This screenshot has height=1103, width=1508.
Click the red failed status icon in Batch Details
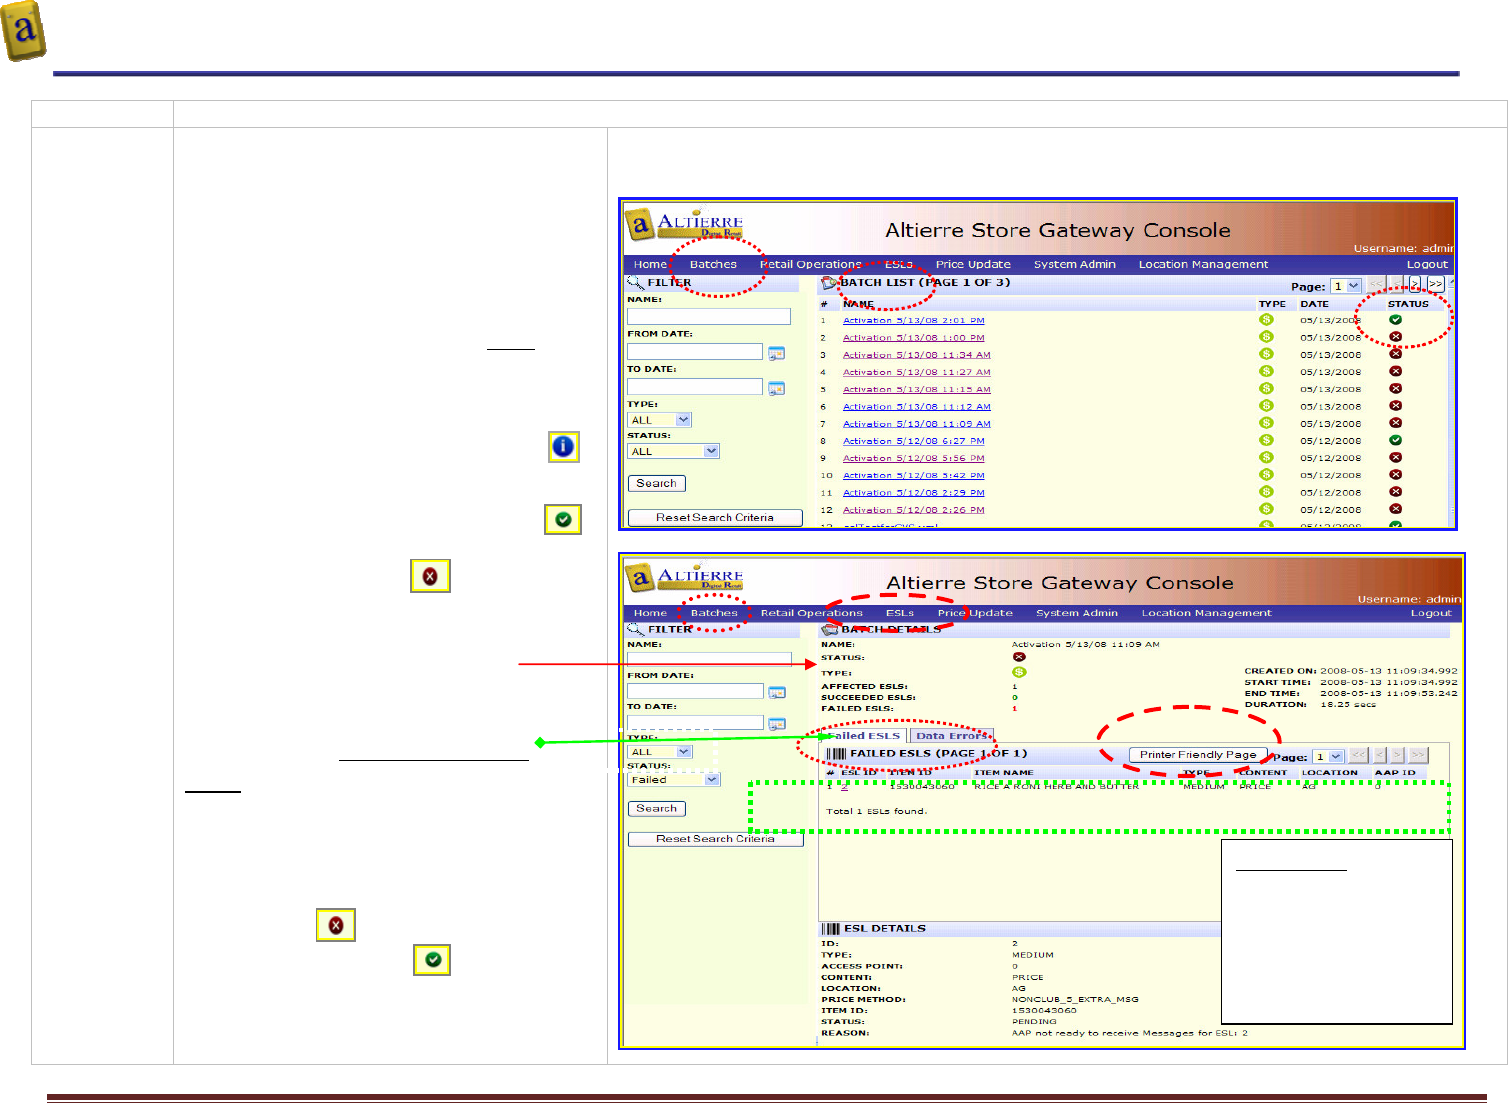pos(1019,657)
